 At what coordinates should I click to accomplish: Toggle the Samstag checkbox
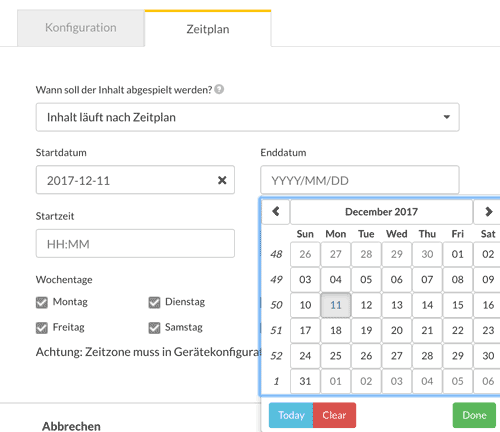[x=154, y=328]
